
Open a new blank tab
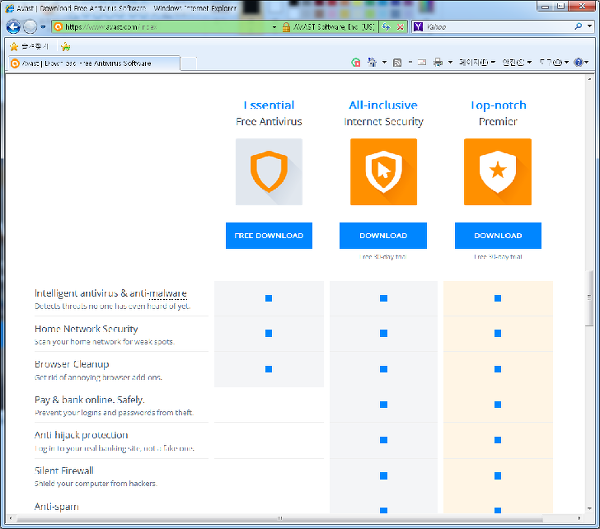(x=188, y=64)
